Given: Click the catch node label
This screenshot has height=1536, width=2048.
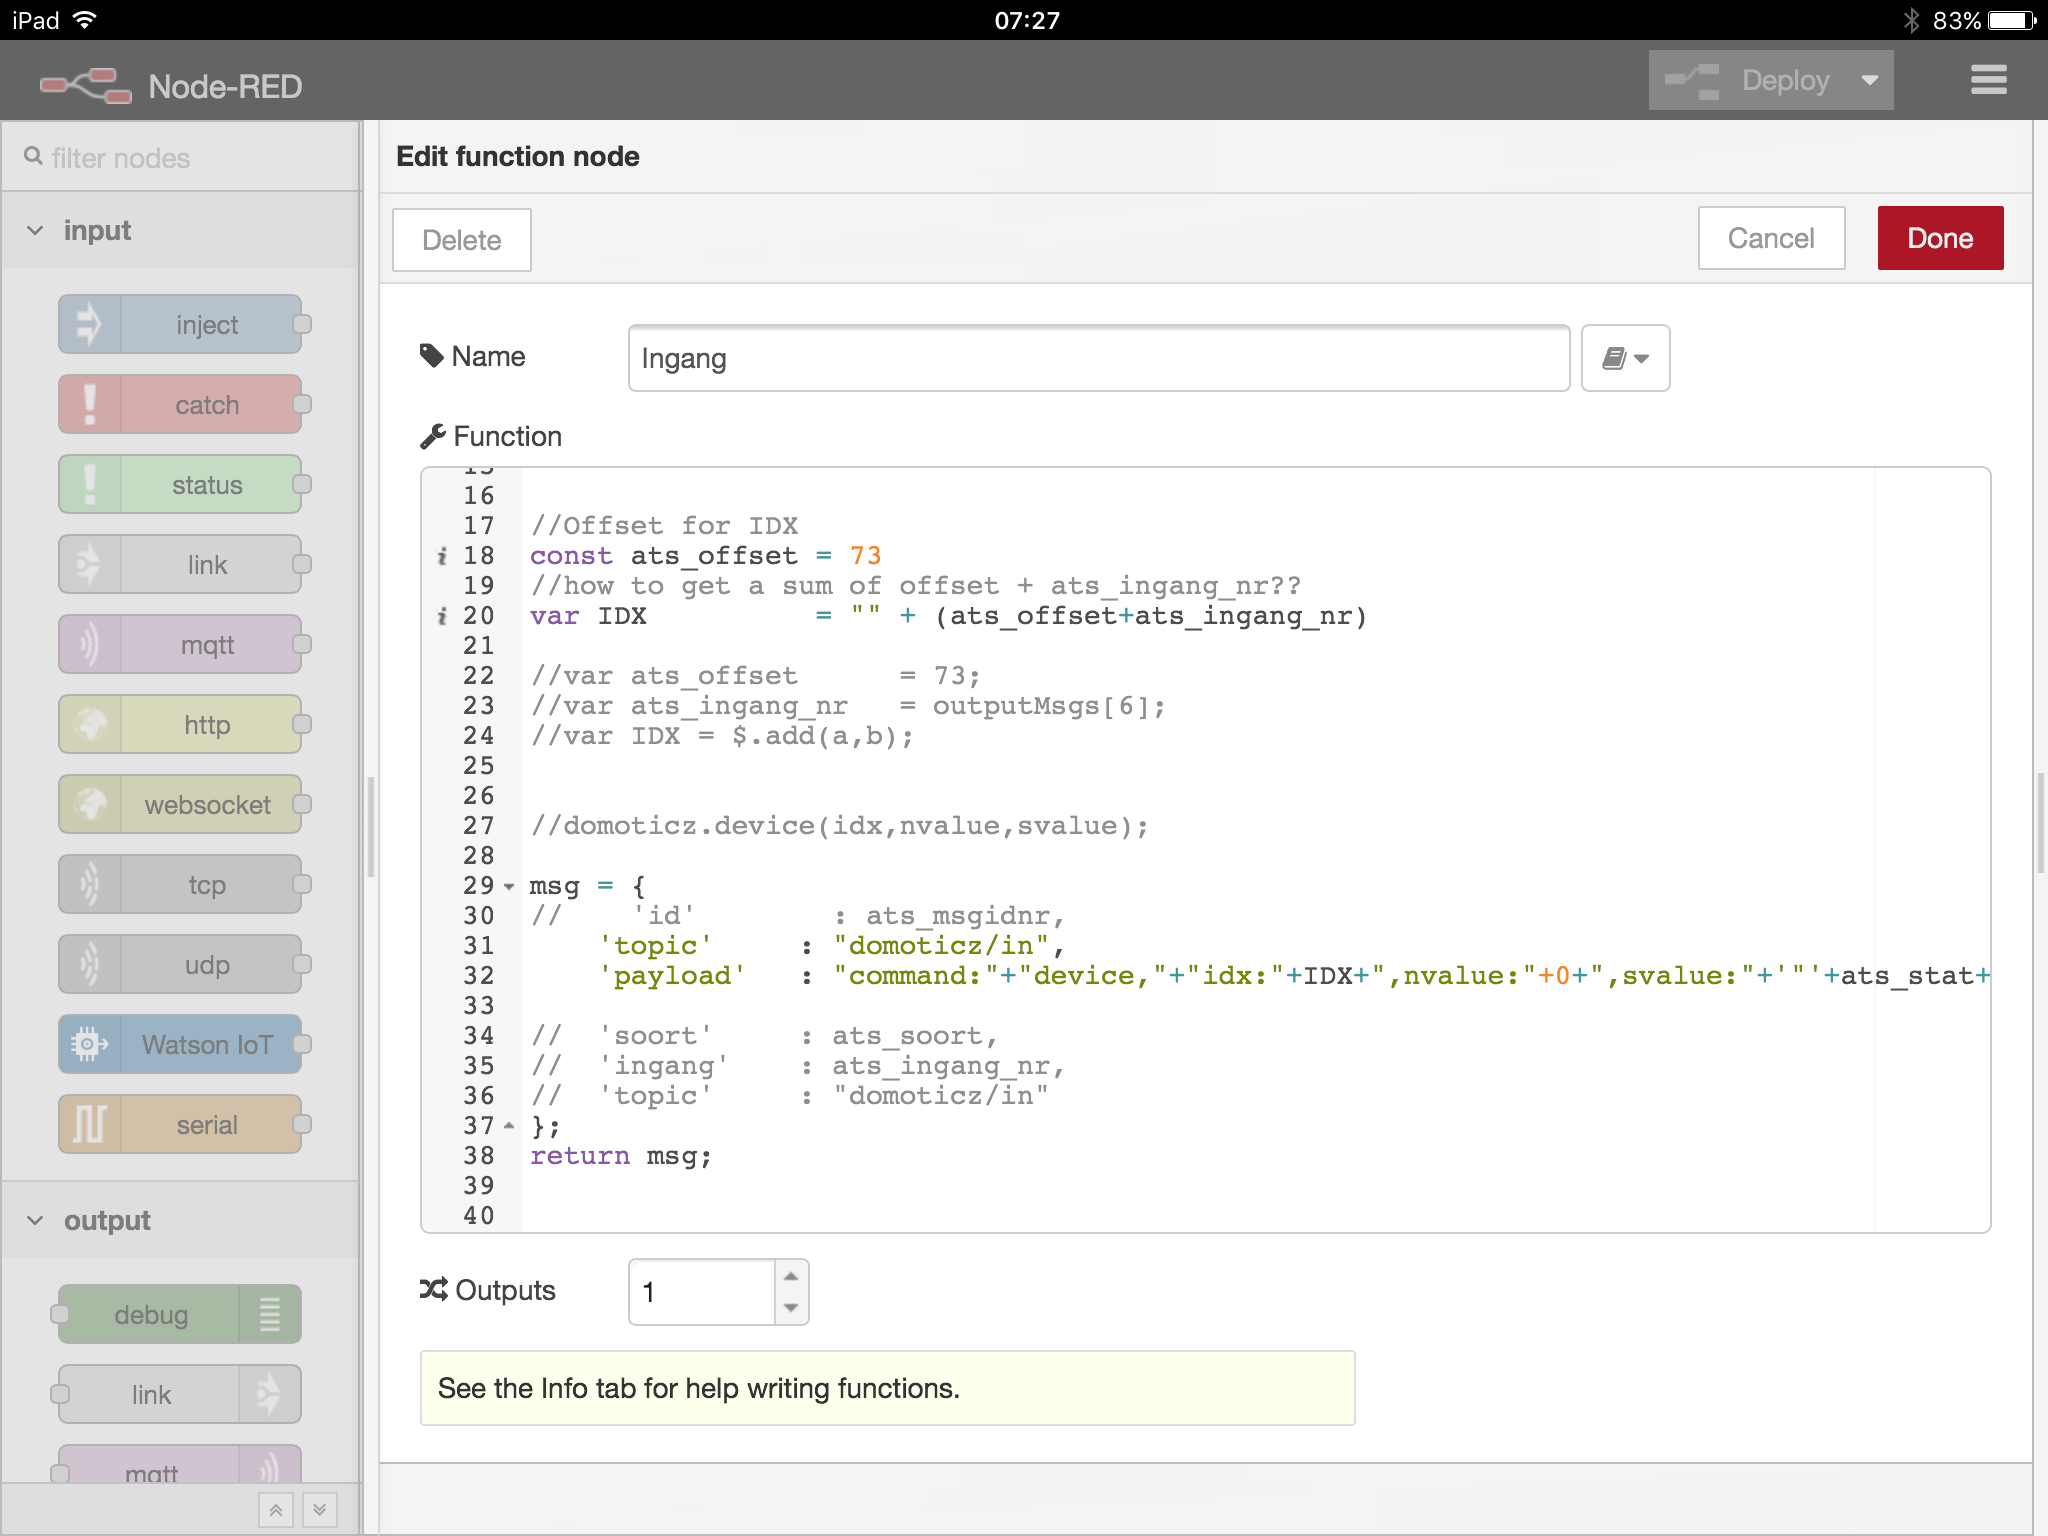Looking at the screenshot, I should (x=207, y=405).
